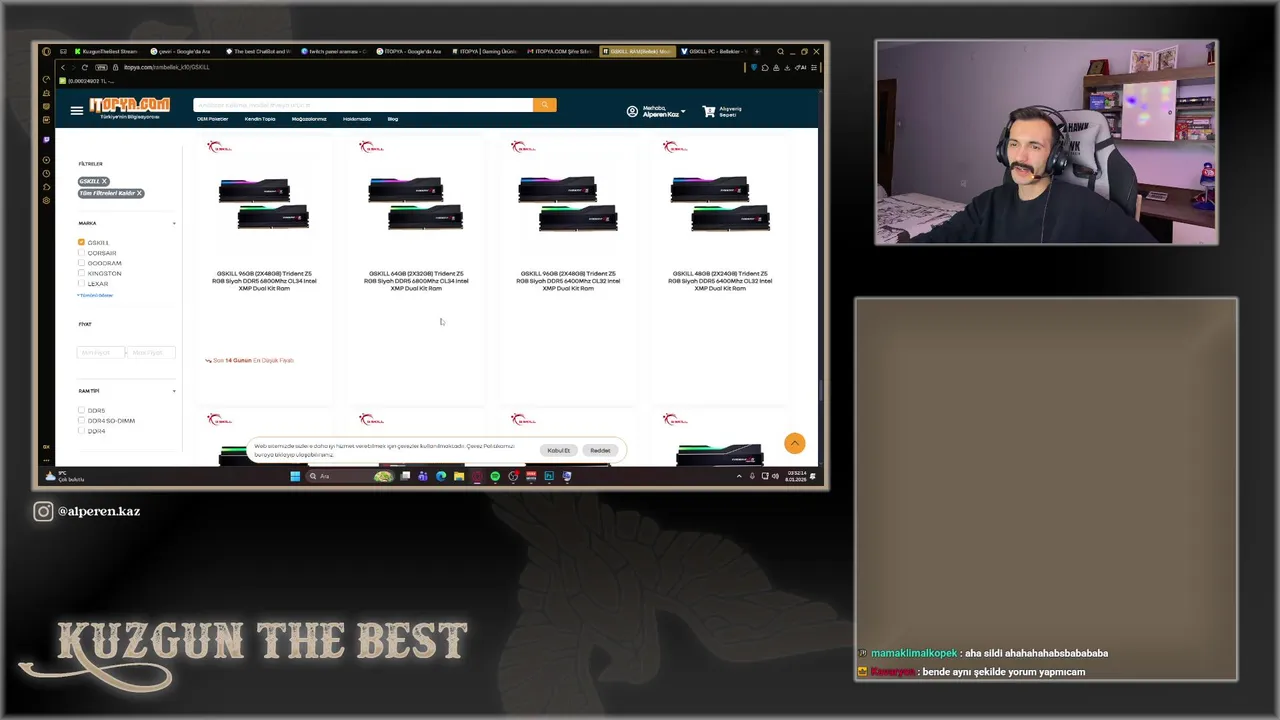The height and width of the screenshot is (720, 1280).
Task: Open Photoshop from the taskbar
Action: pos(549,476)
